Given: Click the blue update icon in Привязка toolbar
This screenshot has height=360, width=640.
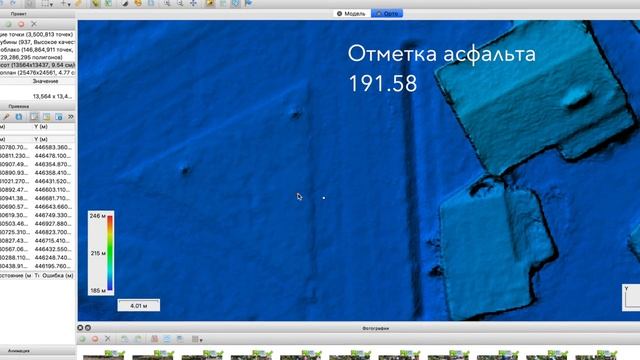Looking at the screenshot, I should 19,117.
